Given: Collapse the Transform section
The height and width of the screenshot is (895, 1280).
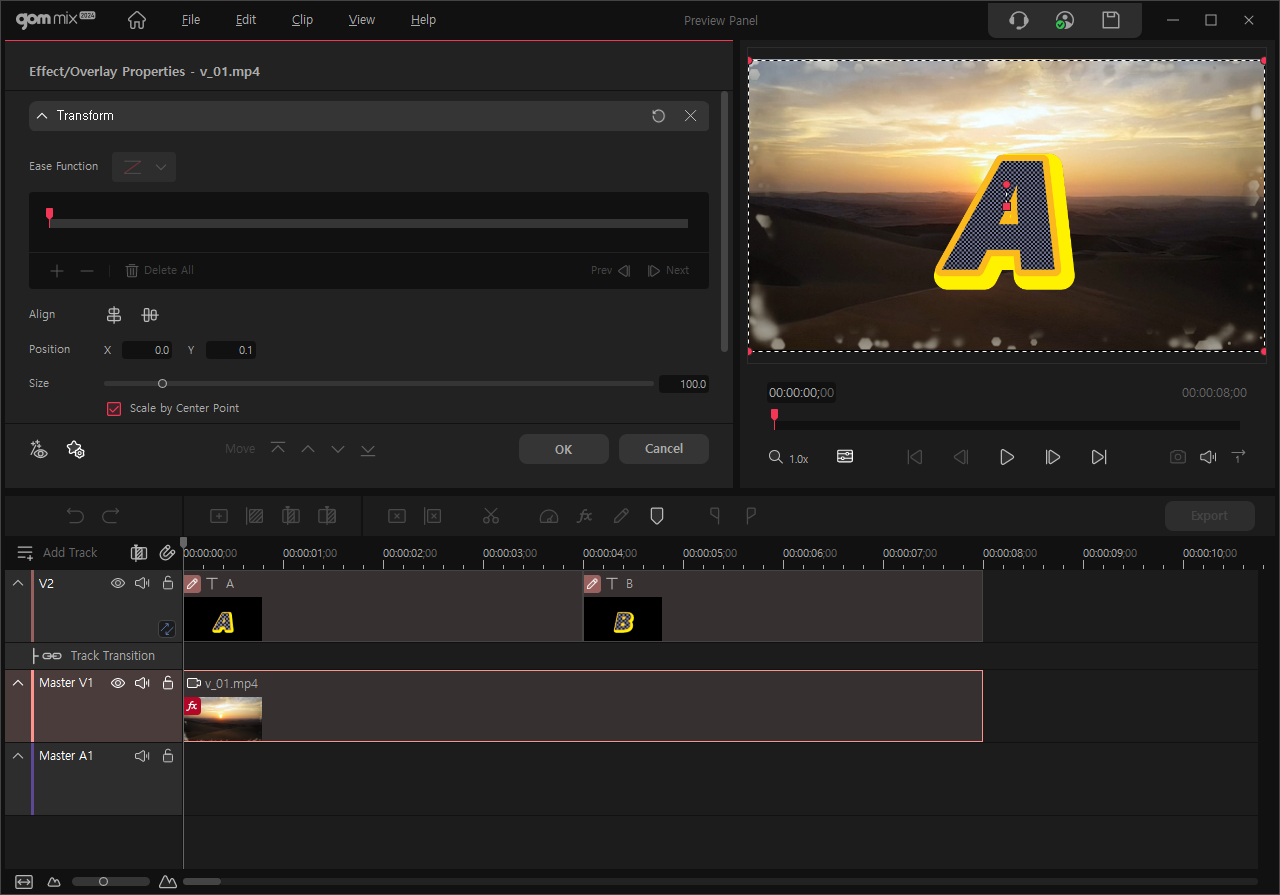Looking at the screenshot, I should click(x=42, y=116).
